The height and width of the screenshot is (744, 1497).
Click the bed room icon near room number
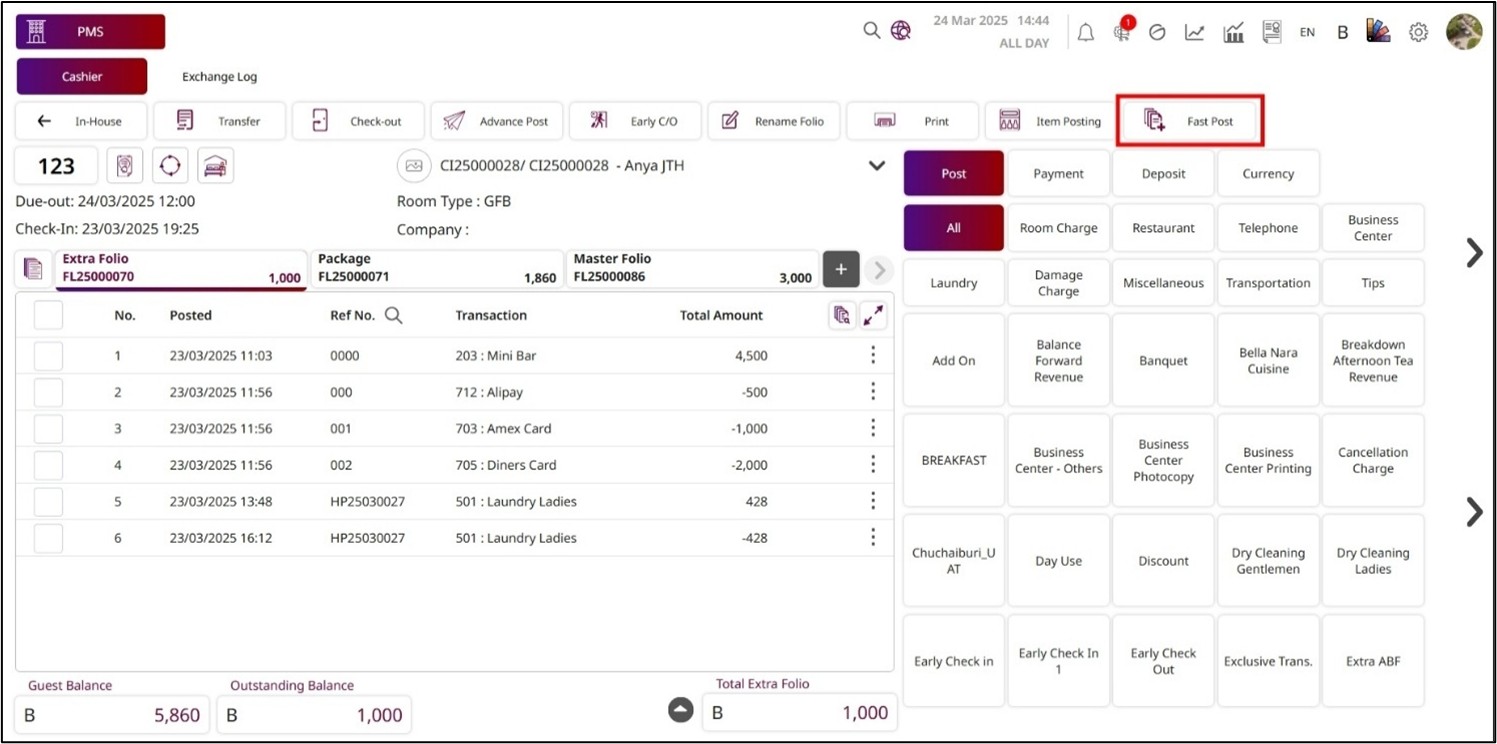pyautogui.click(x=215, y=166)
